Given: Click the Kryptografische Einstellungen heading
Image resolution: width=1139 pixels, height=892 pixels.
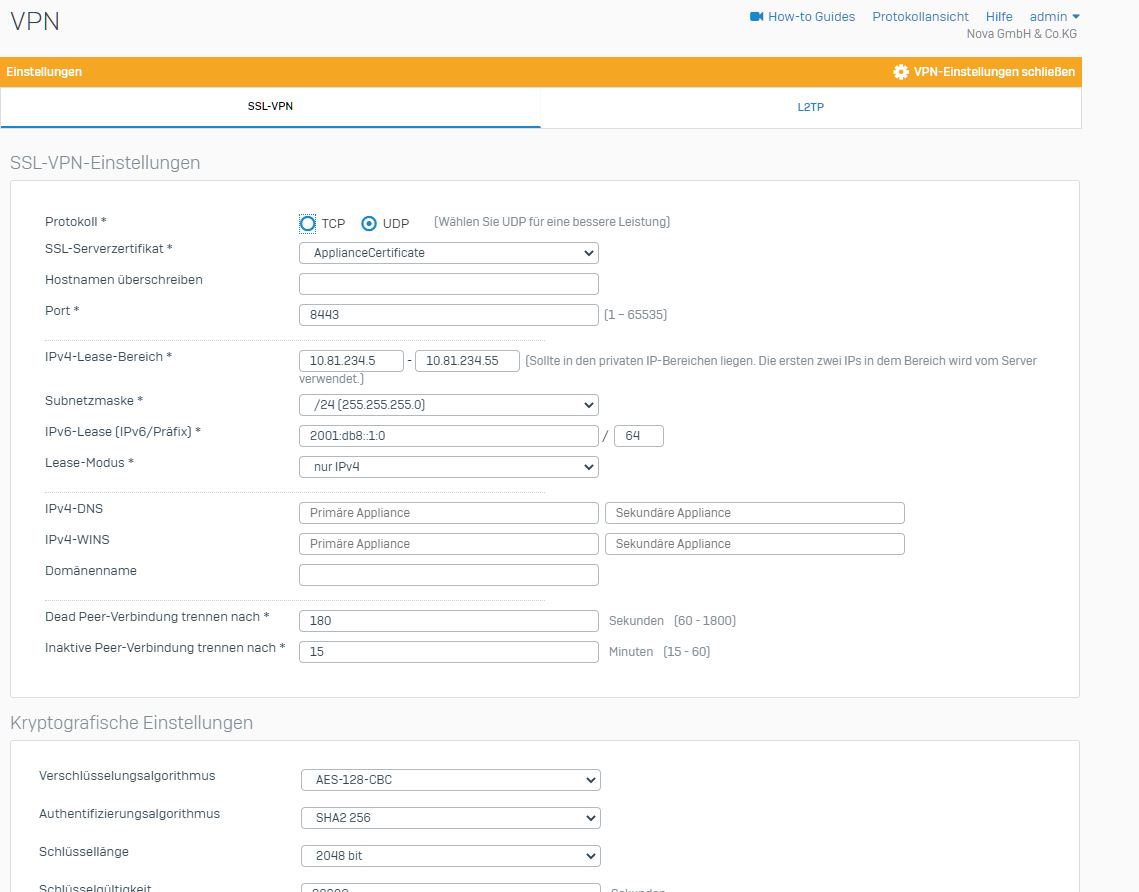Looking at the screenshot, I should click(x=131, y=723).
